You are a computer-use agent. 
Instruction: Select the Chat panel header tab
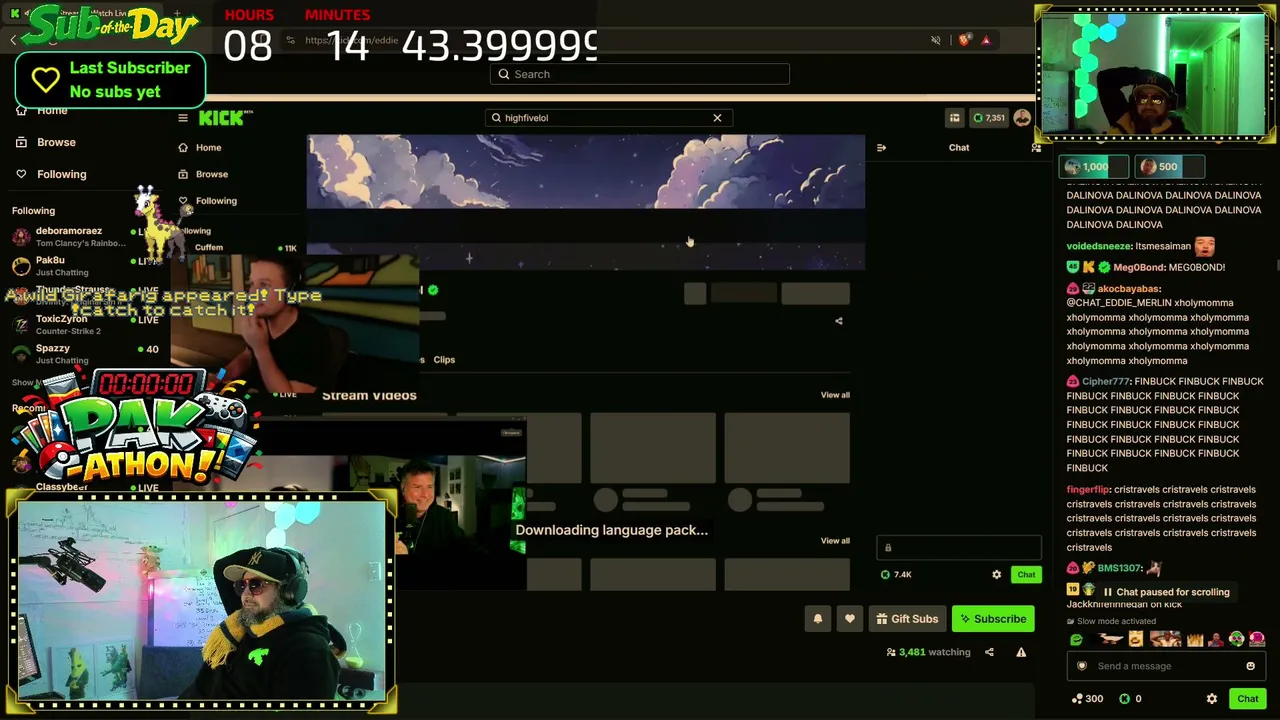[x=959, y=148]
